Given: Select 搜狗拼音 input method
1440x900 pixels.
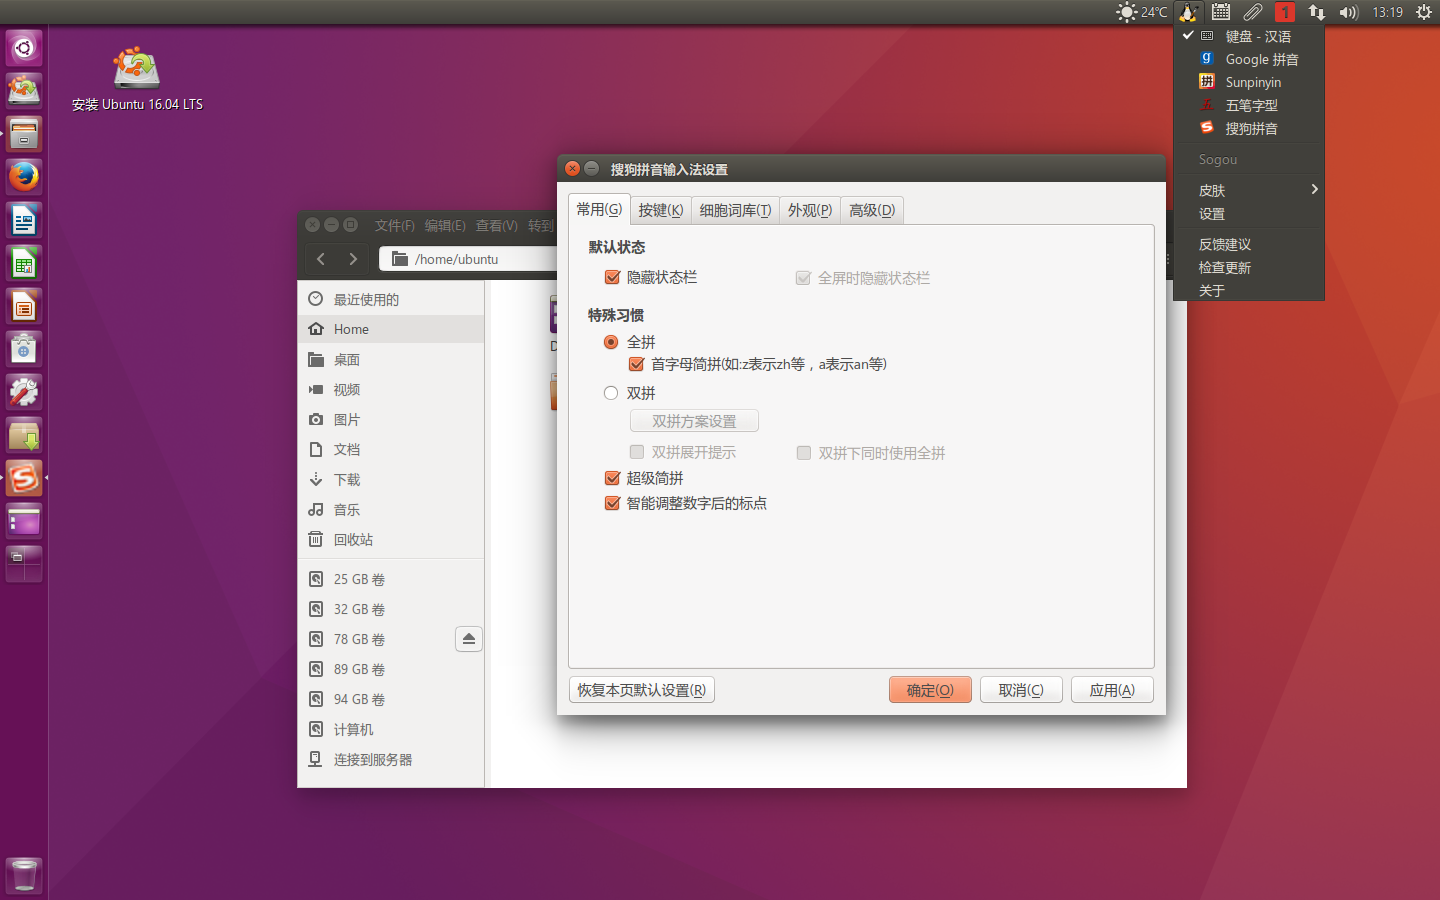Looking at the screenshot, I should (1249, 128).
